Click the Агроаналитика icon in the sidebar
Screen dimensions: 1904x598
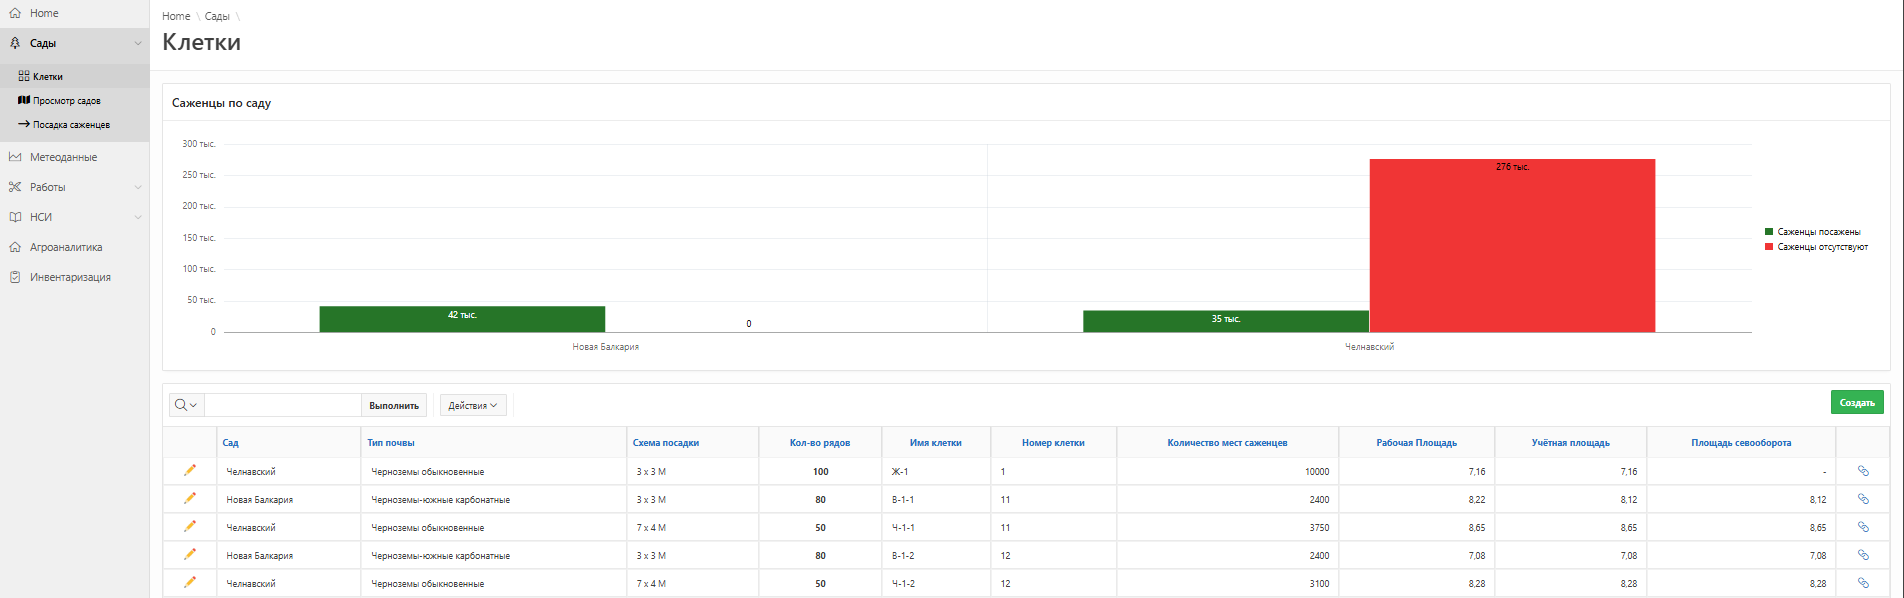pyautogui.click(x=15, y=247)
